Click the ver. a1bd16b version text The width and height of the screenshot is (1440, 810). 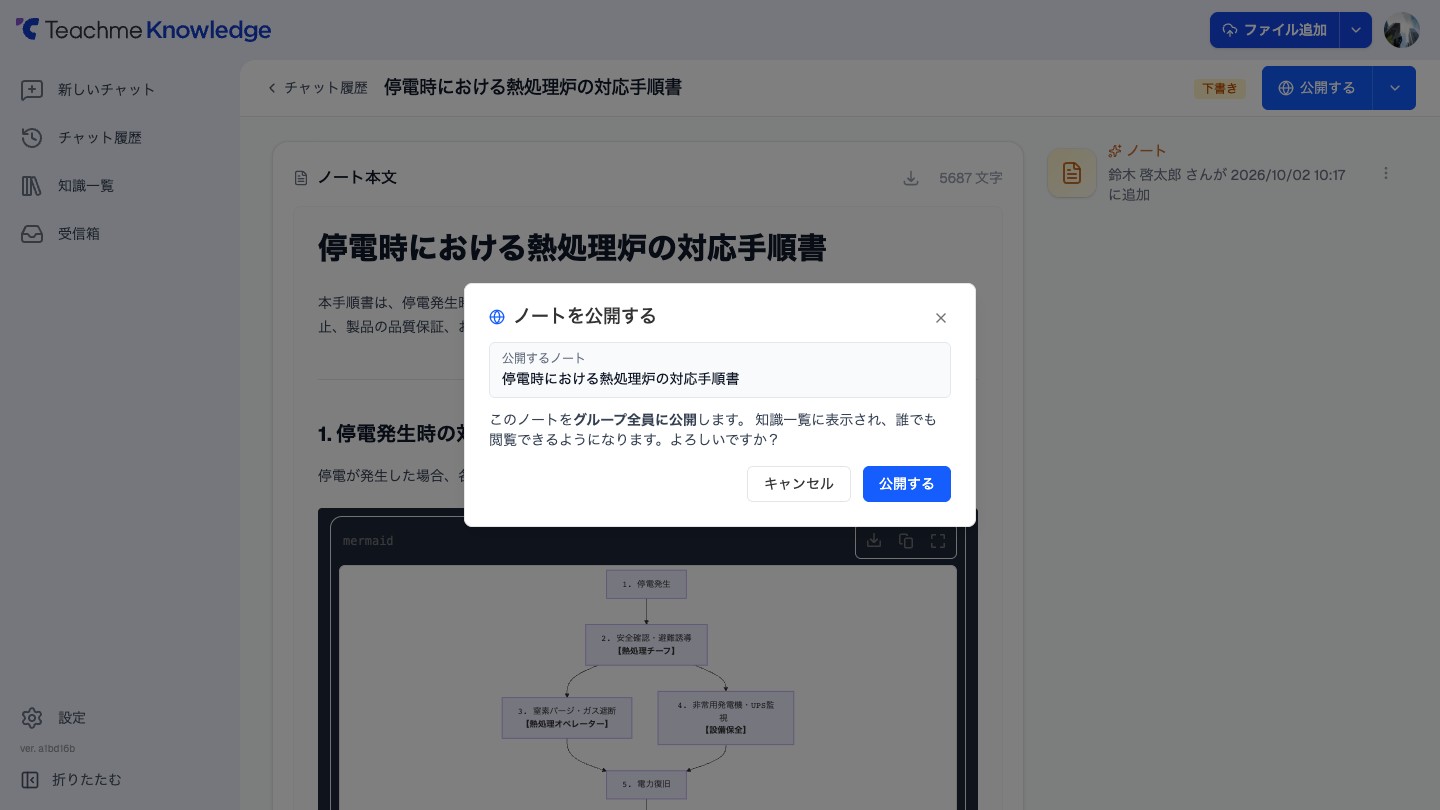pos(48,748)
